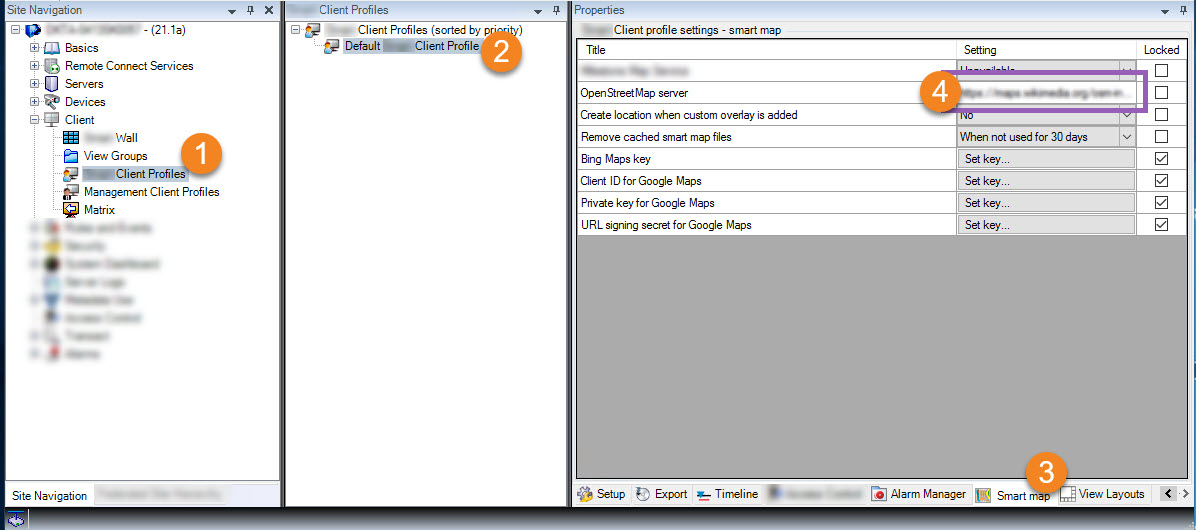Click the Servers icon in tree
This screenshot has width=1196, height=530.
52,84
